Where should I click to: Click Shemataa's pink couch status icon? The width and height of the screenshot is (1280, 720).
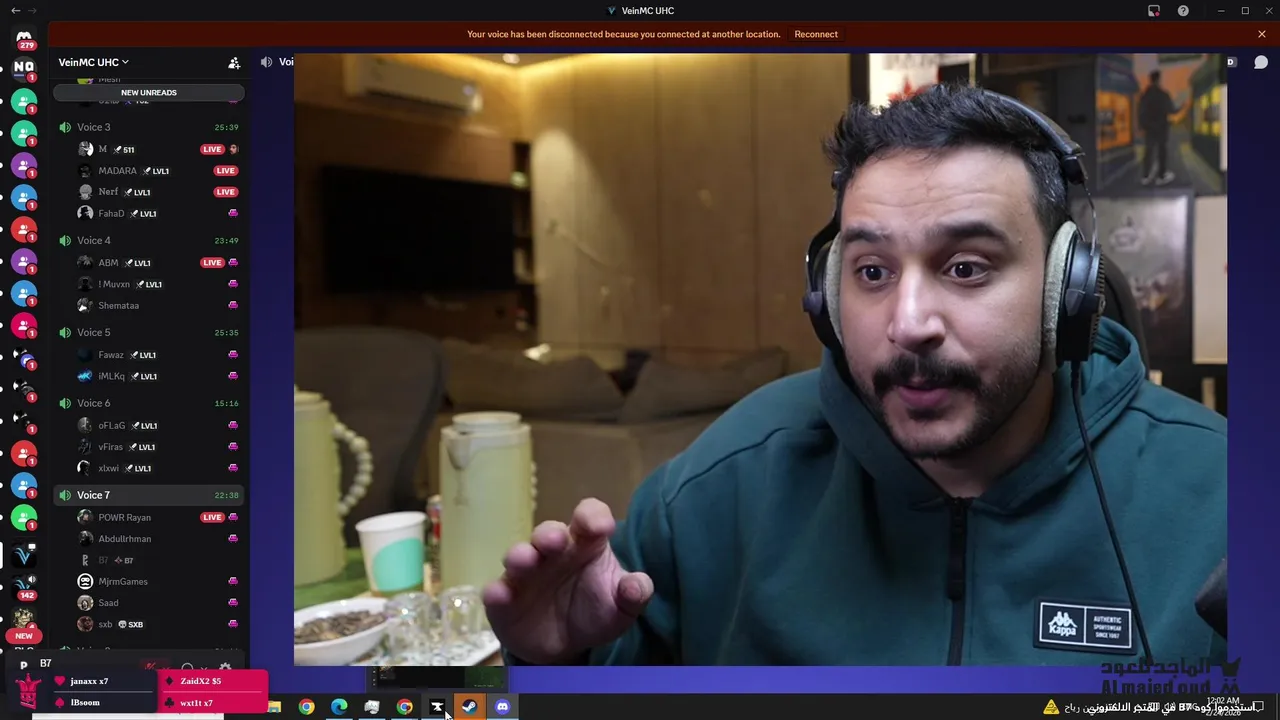[x=233, y=305]
